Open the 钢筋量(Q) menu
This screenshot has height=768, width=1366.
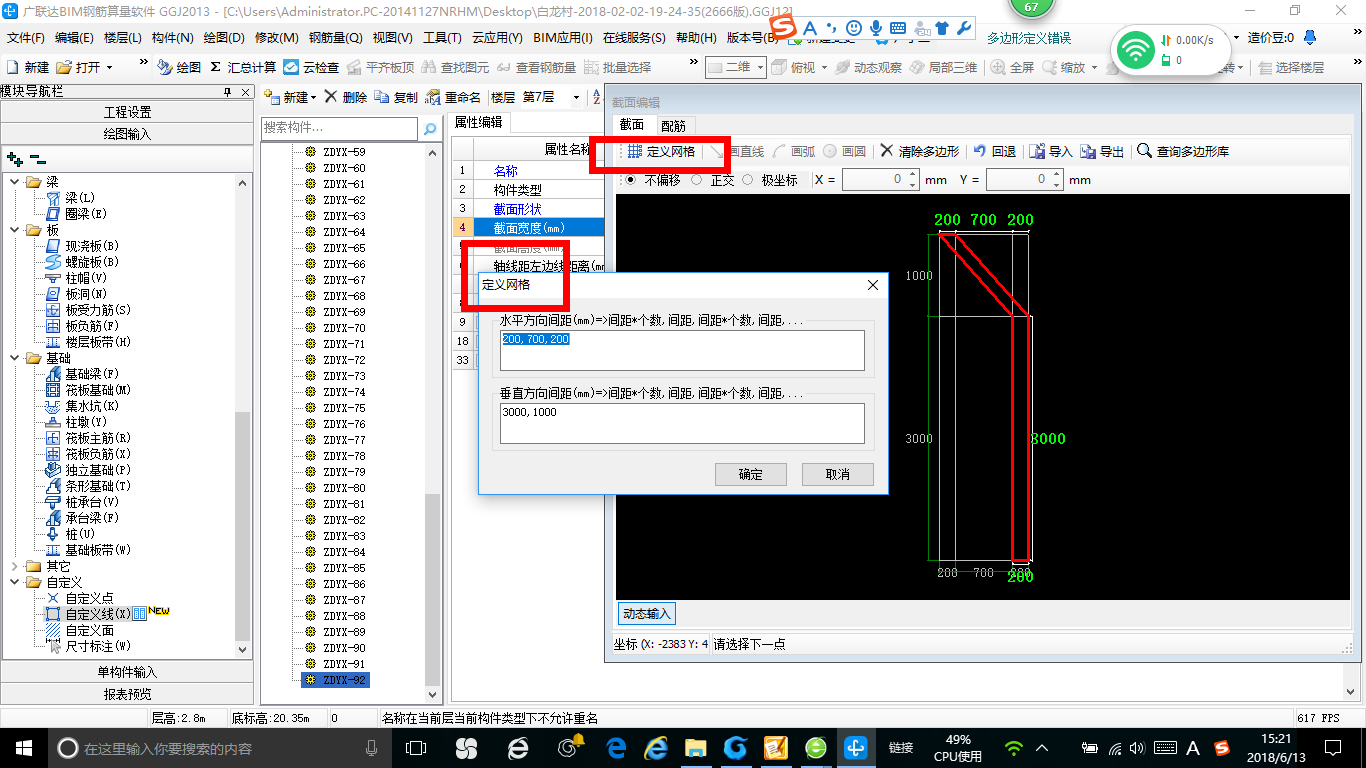click(x=335, y=38)
